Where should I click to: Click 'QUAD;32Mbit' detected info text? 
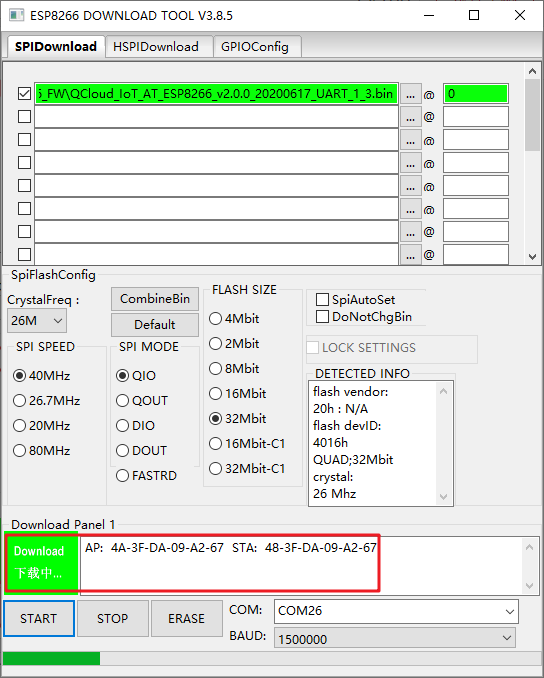tap(353, 460)
